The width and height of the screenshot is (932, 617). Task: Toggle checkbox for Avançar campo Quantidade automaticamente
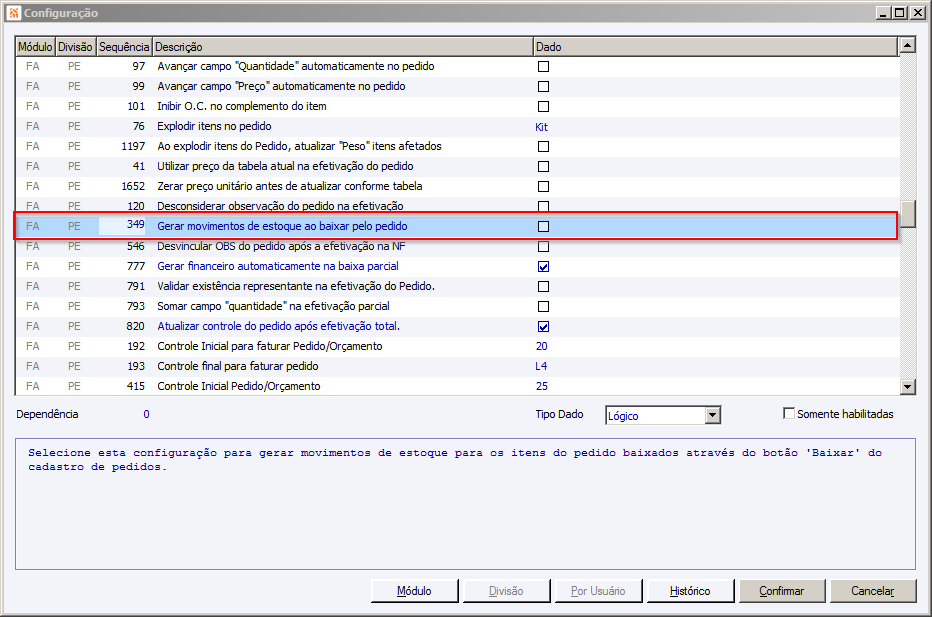click(x=543, y=67)
